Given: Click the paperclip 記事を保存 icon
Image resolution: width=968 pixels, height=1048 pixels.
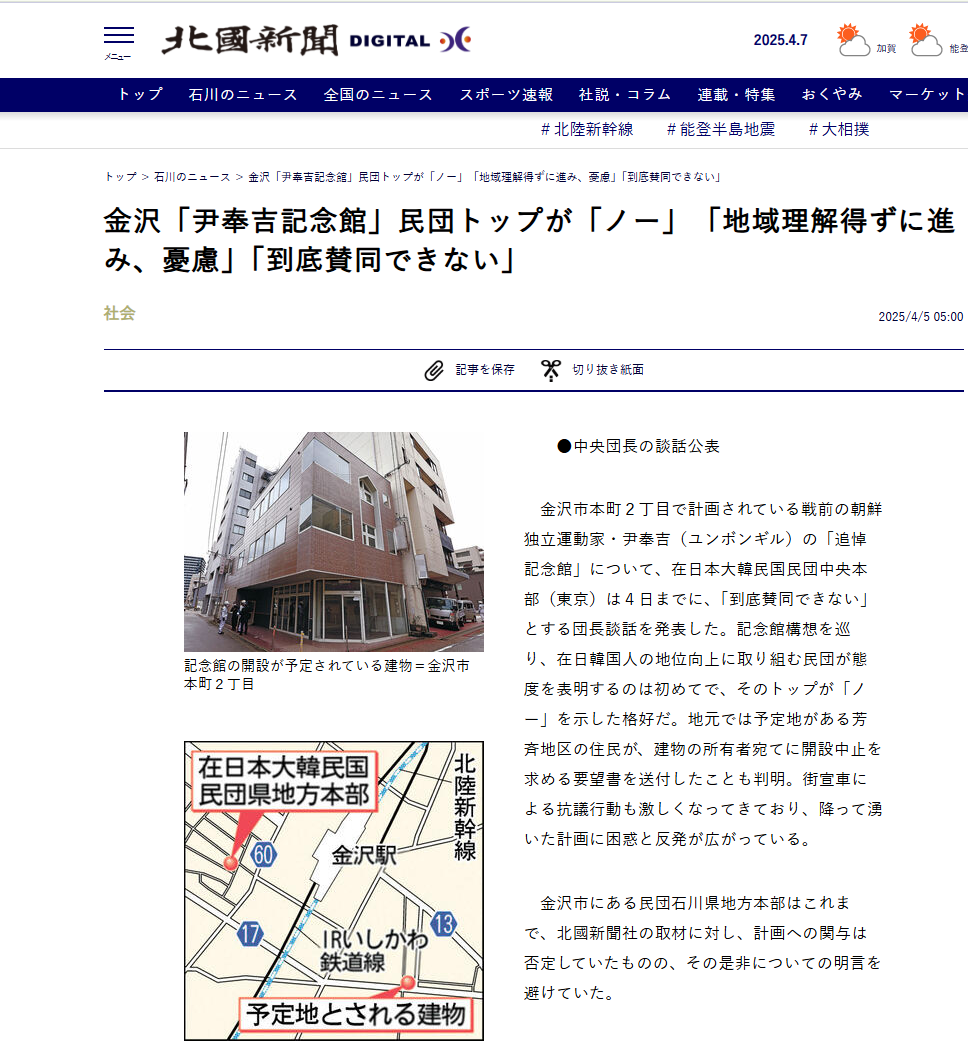Looking at the screenshot, I should pyautogui.click(x=434, y=370).
